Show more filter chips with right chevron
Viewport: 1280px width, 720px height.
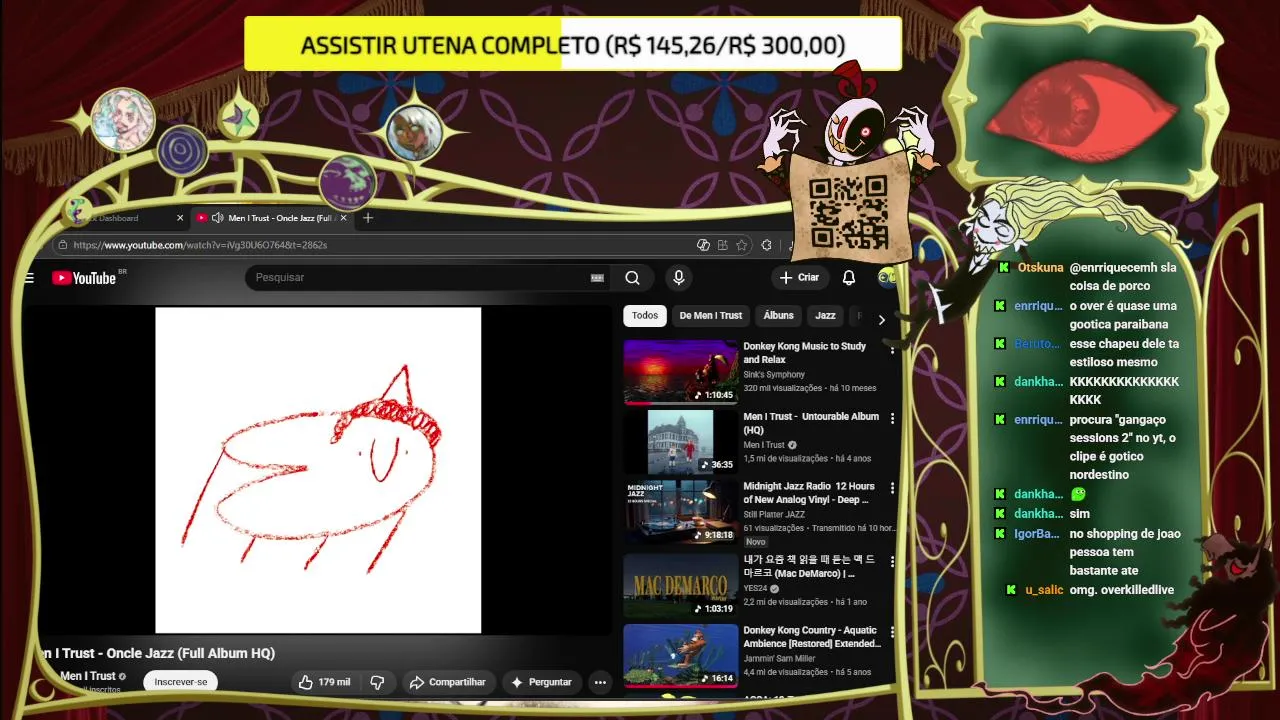[881, 320]
